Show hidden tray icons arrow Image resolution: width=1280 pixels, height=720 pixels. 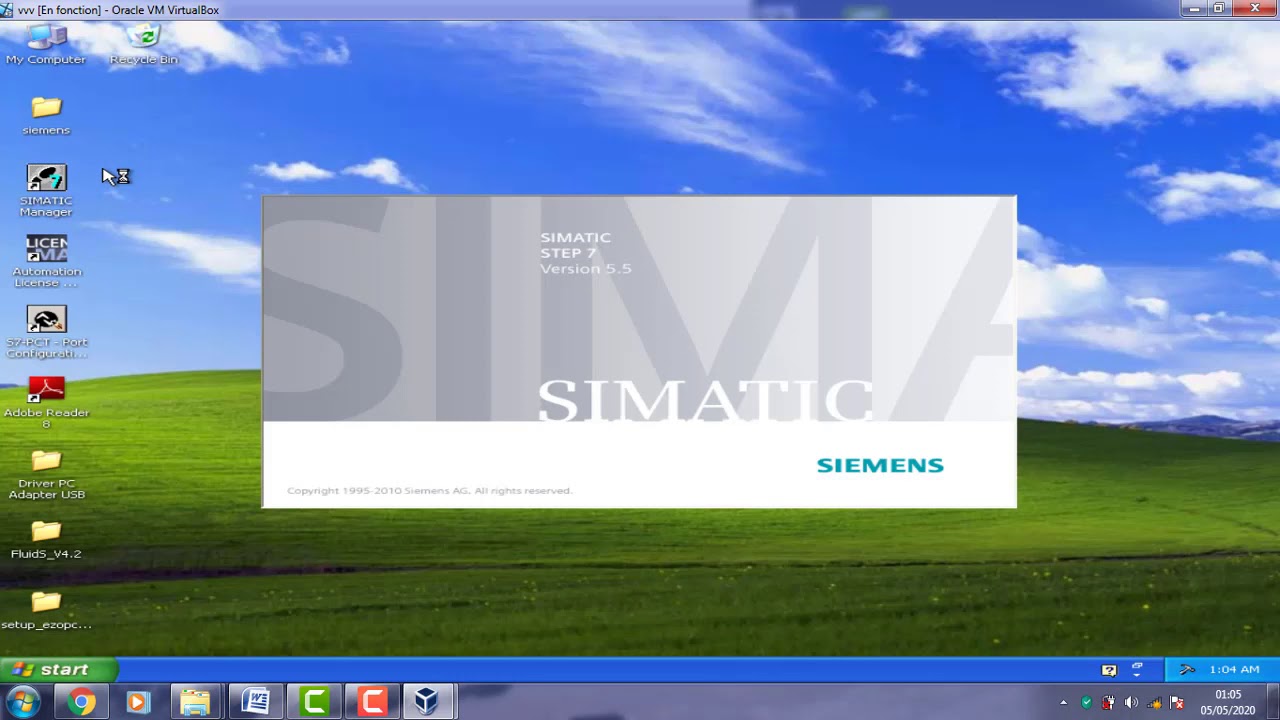click(1063, 703)
